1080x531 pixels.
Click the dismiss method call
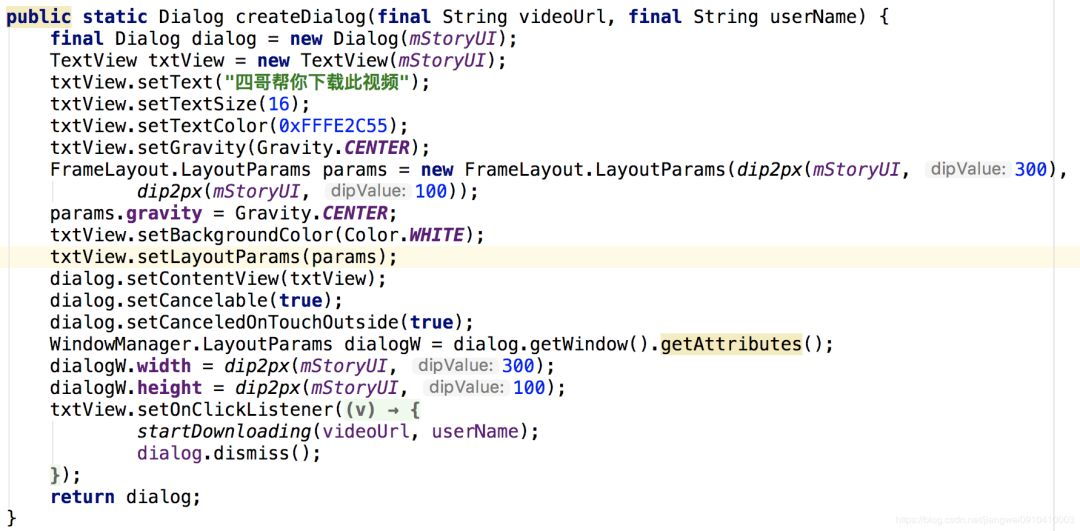pyautogui.click(x=252, y=454)
